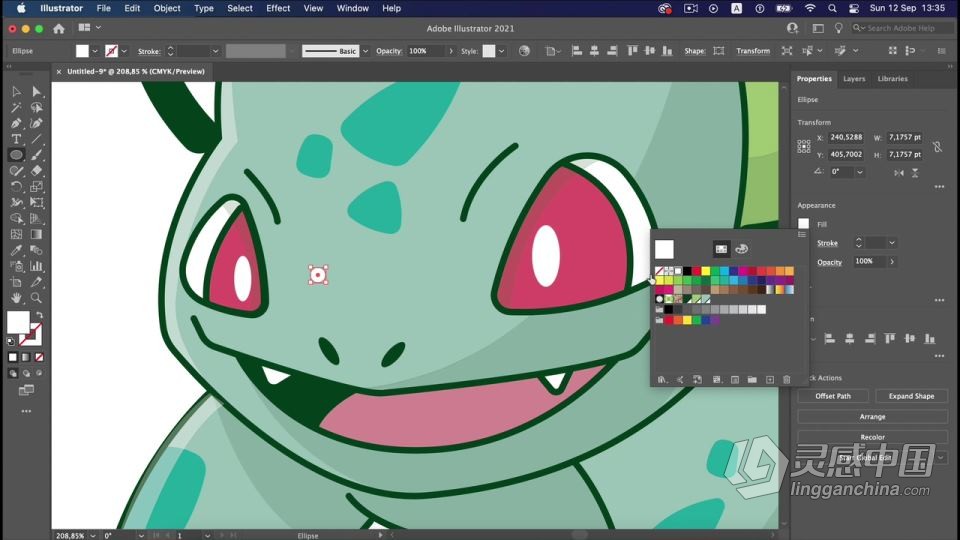Open Transform panel more options dots

(x=939, y=187)
